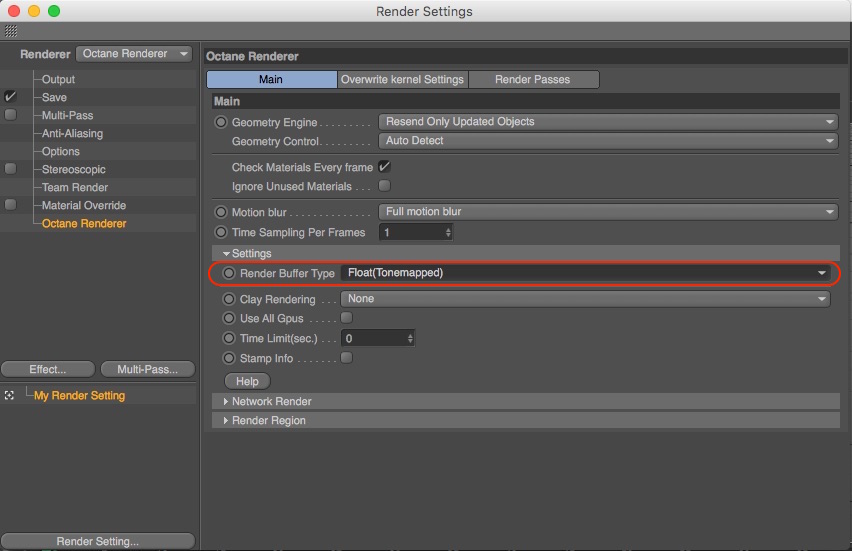
Task: Click the Motion blur keyframe circle
Action: click(221, 212)
